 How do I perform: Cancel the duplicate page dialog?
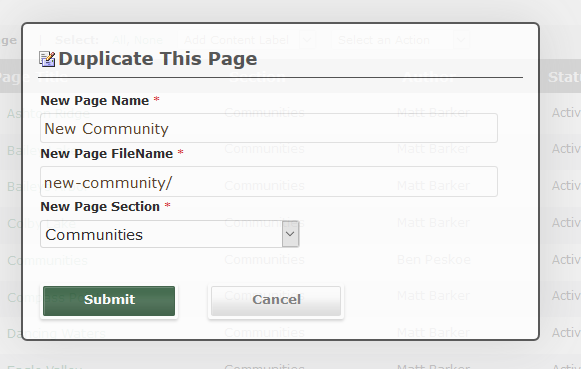coord(276,301)
